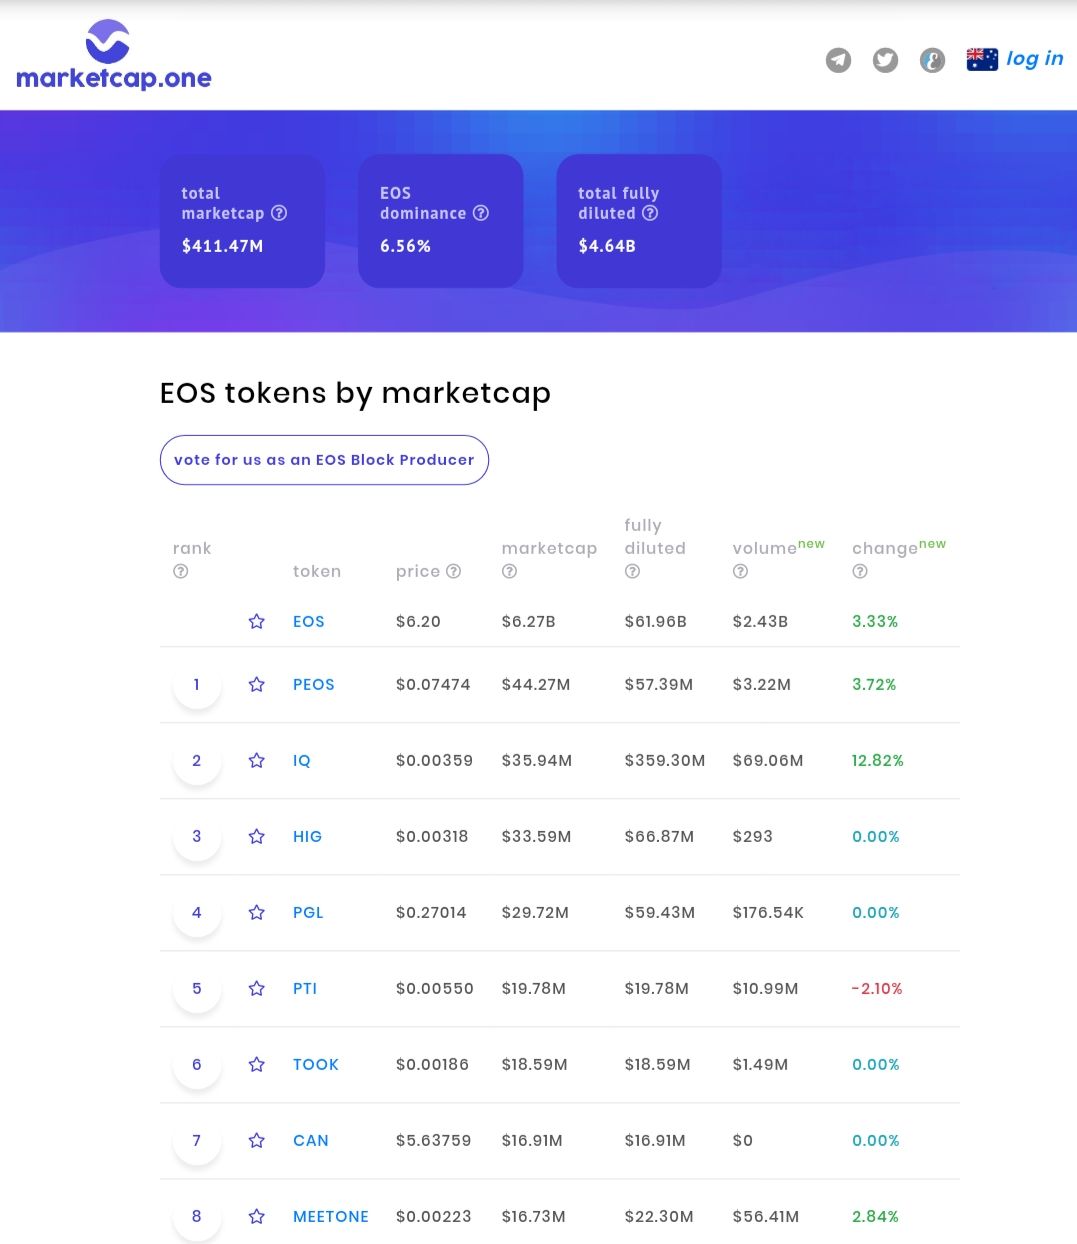Click rank 5 circle badge
Image resolution: width=1077 pixels, height=1244 pixels.
(197, 989)
